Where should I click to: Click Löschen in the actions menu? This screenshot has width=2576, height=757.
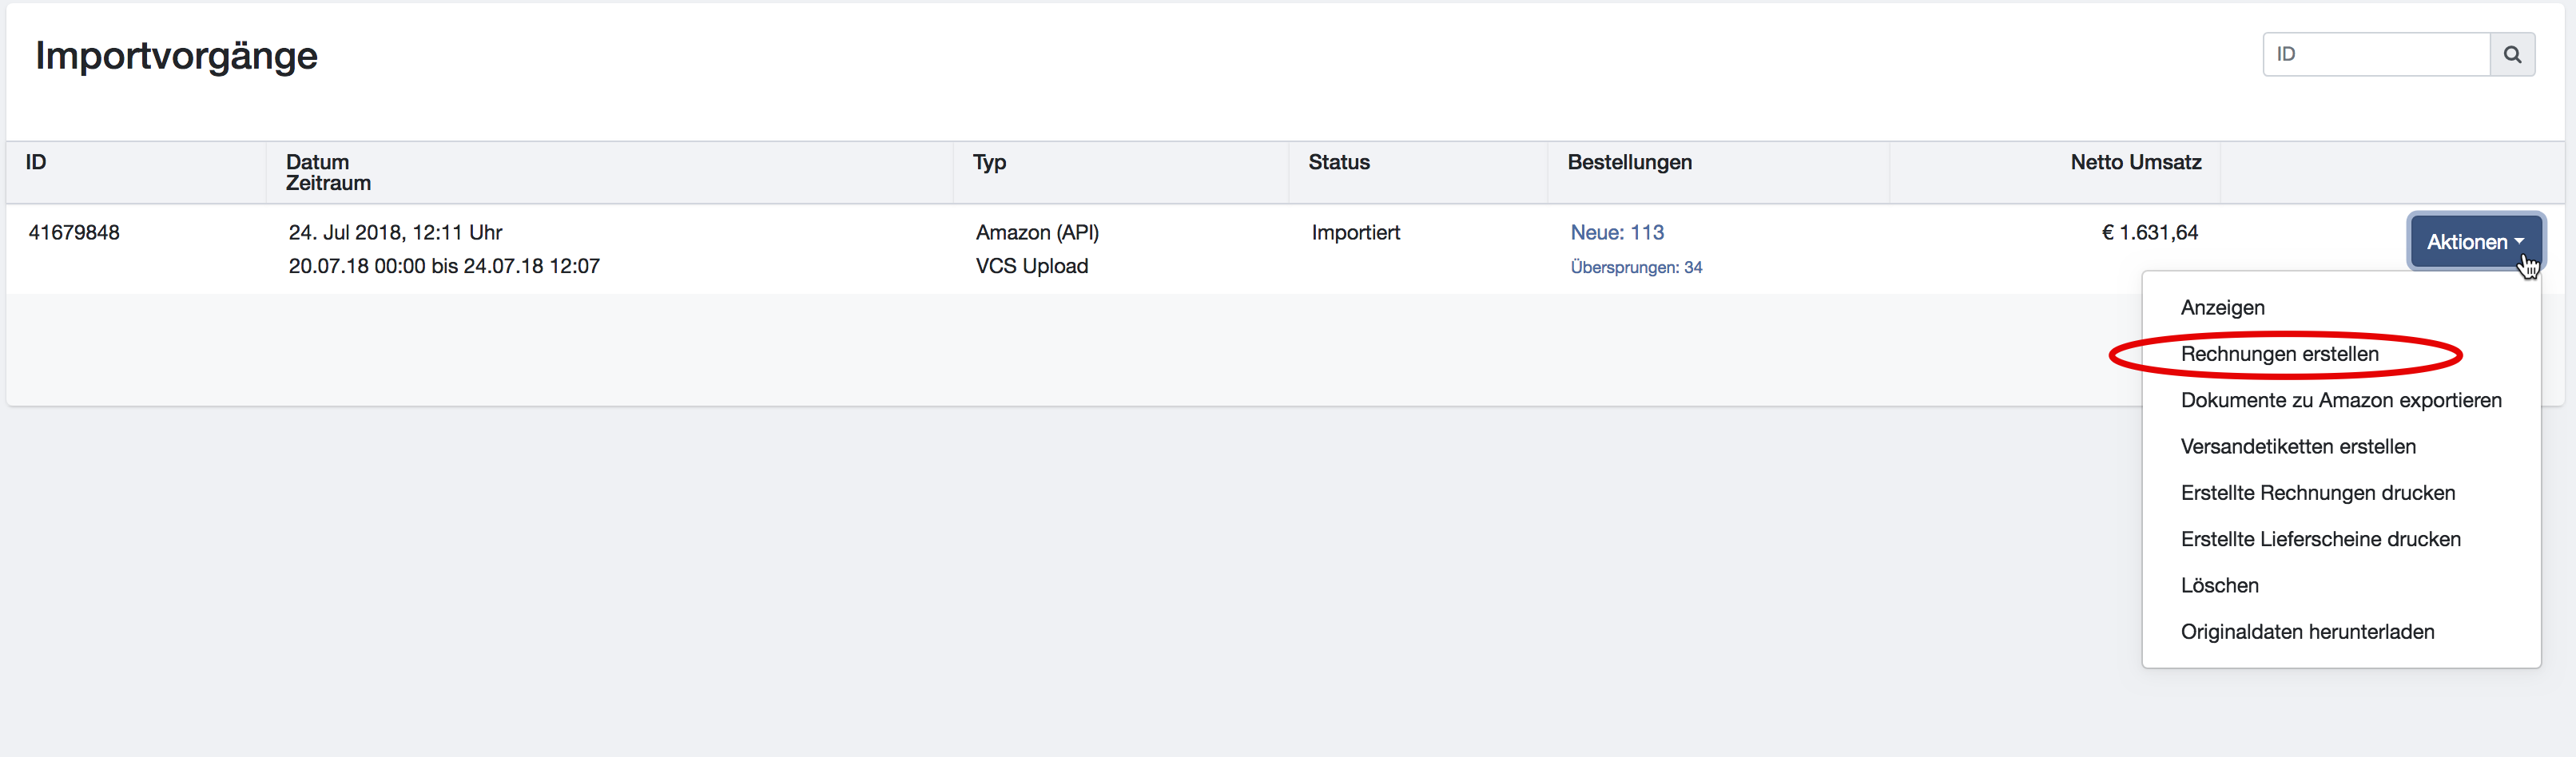[2219, 586]
